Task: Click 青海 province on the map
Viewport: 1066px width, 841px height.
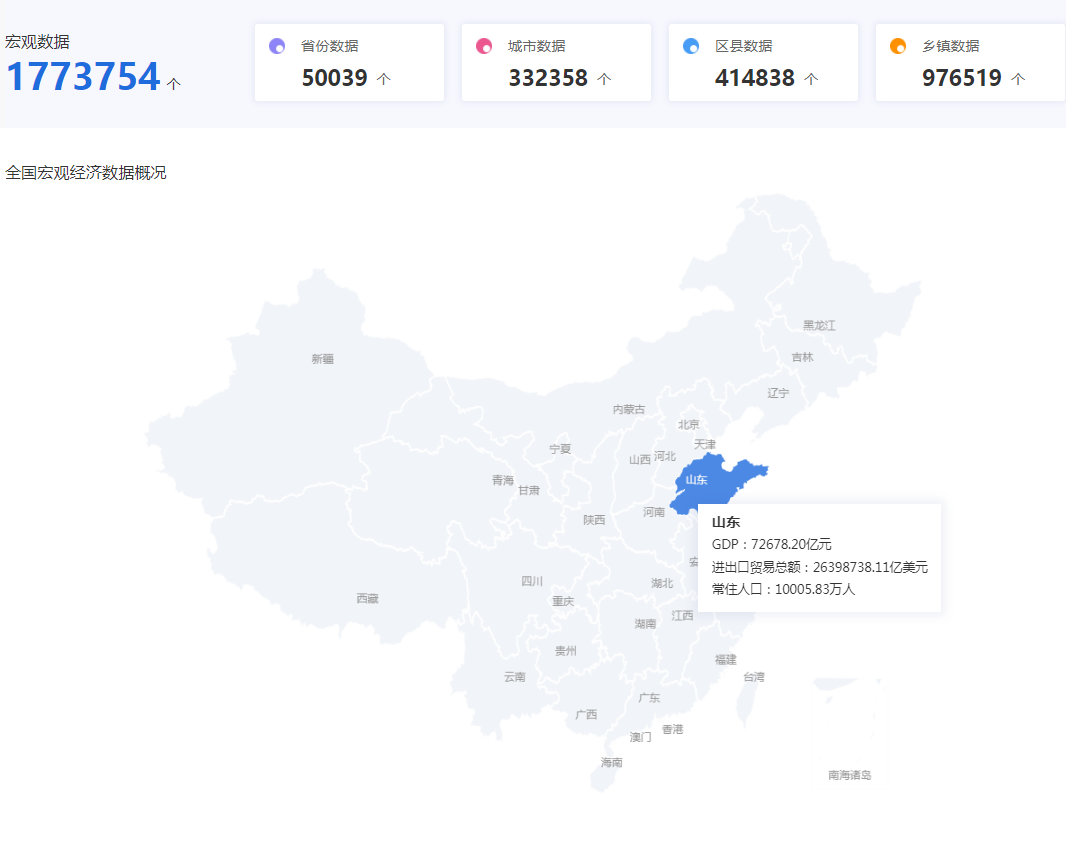Action: point(502,480)
